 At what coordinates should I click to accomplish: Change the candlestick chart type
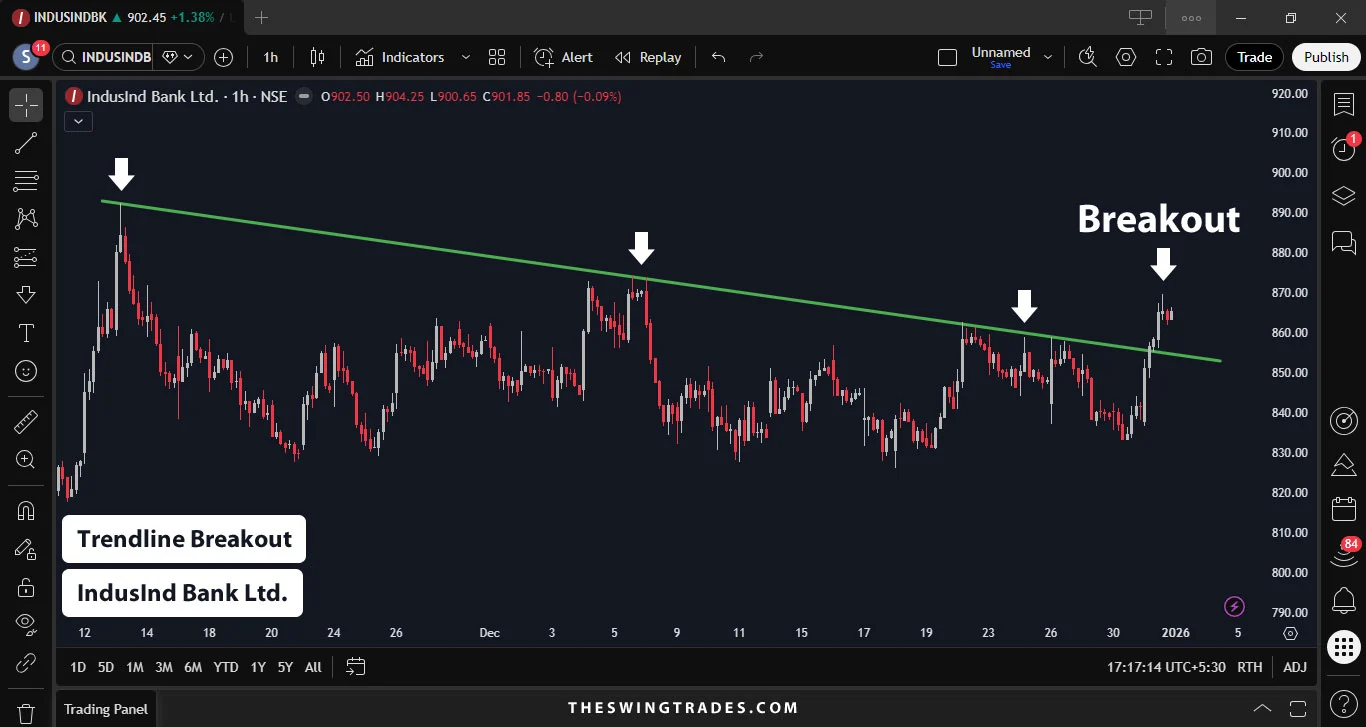[x=318, y=57]
